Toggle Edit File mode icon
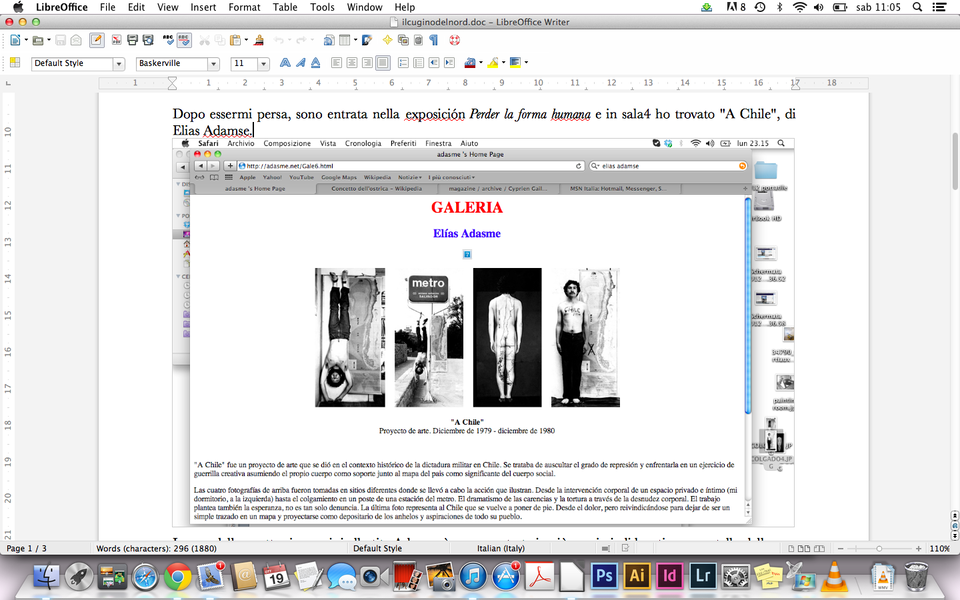The image size is (960, 600). 96,40
